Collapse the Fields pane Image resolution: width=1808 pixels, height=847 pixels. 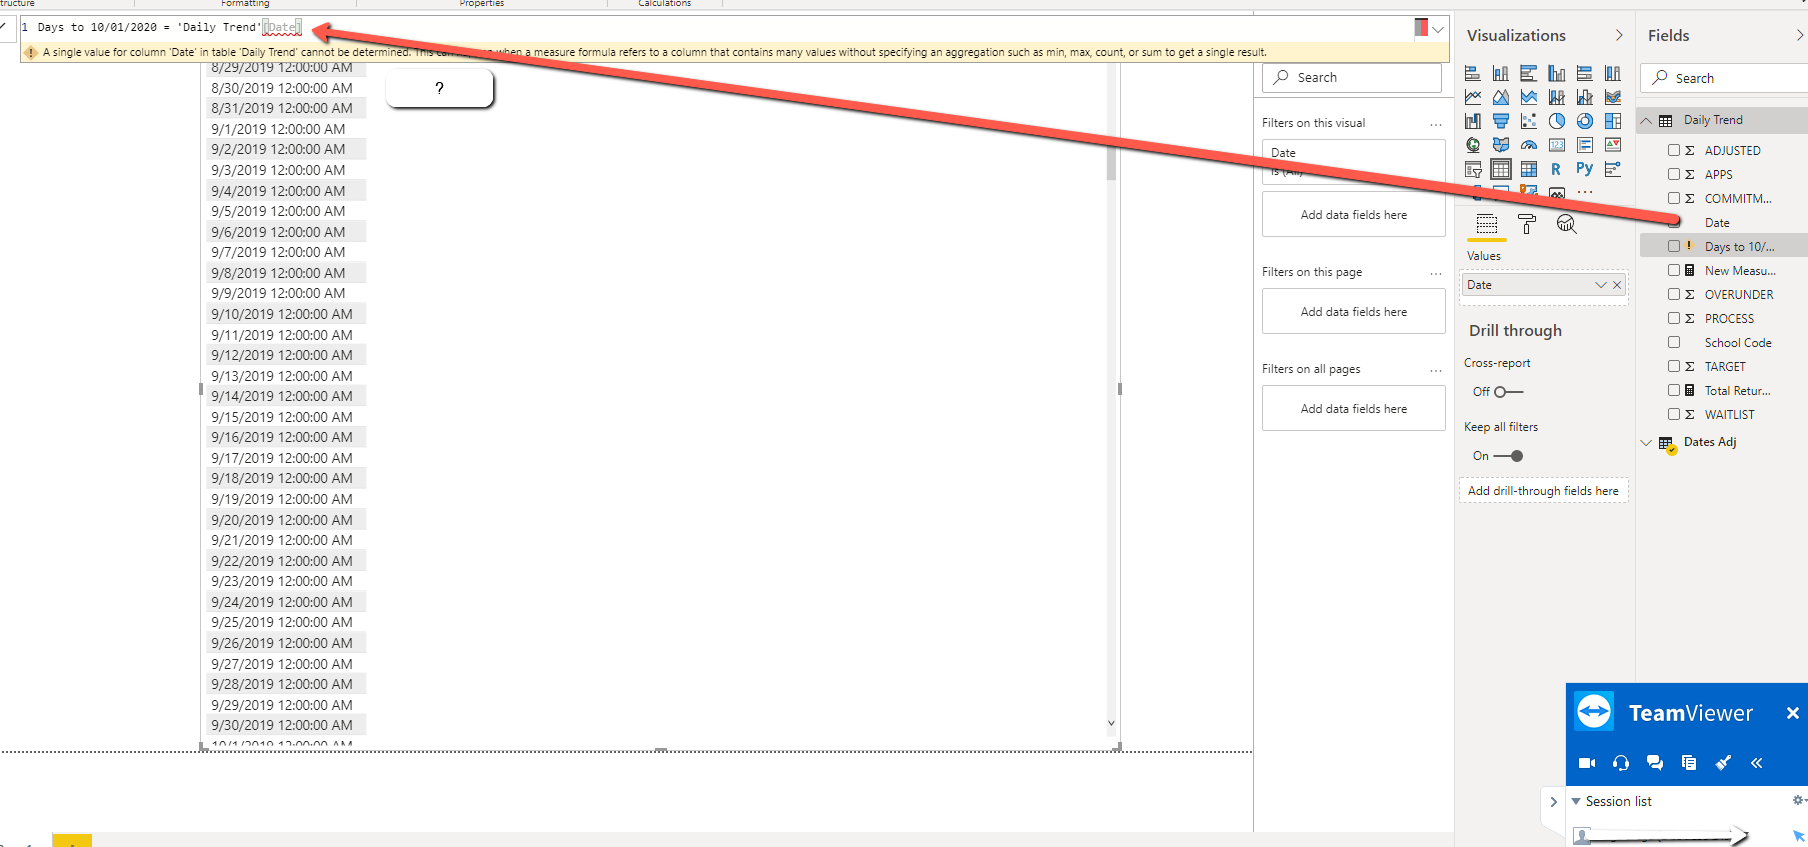click(x=1799, y=35)
